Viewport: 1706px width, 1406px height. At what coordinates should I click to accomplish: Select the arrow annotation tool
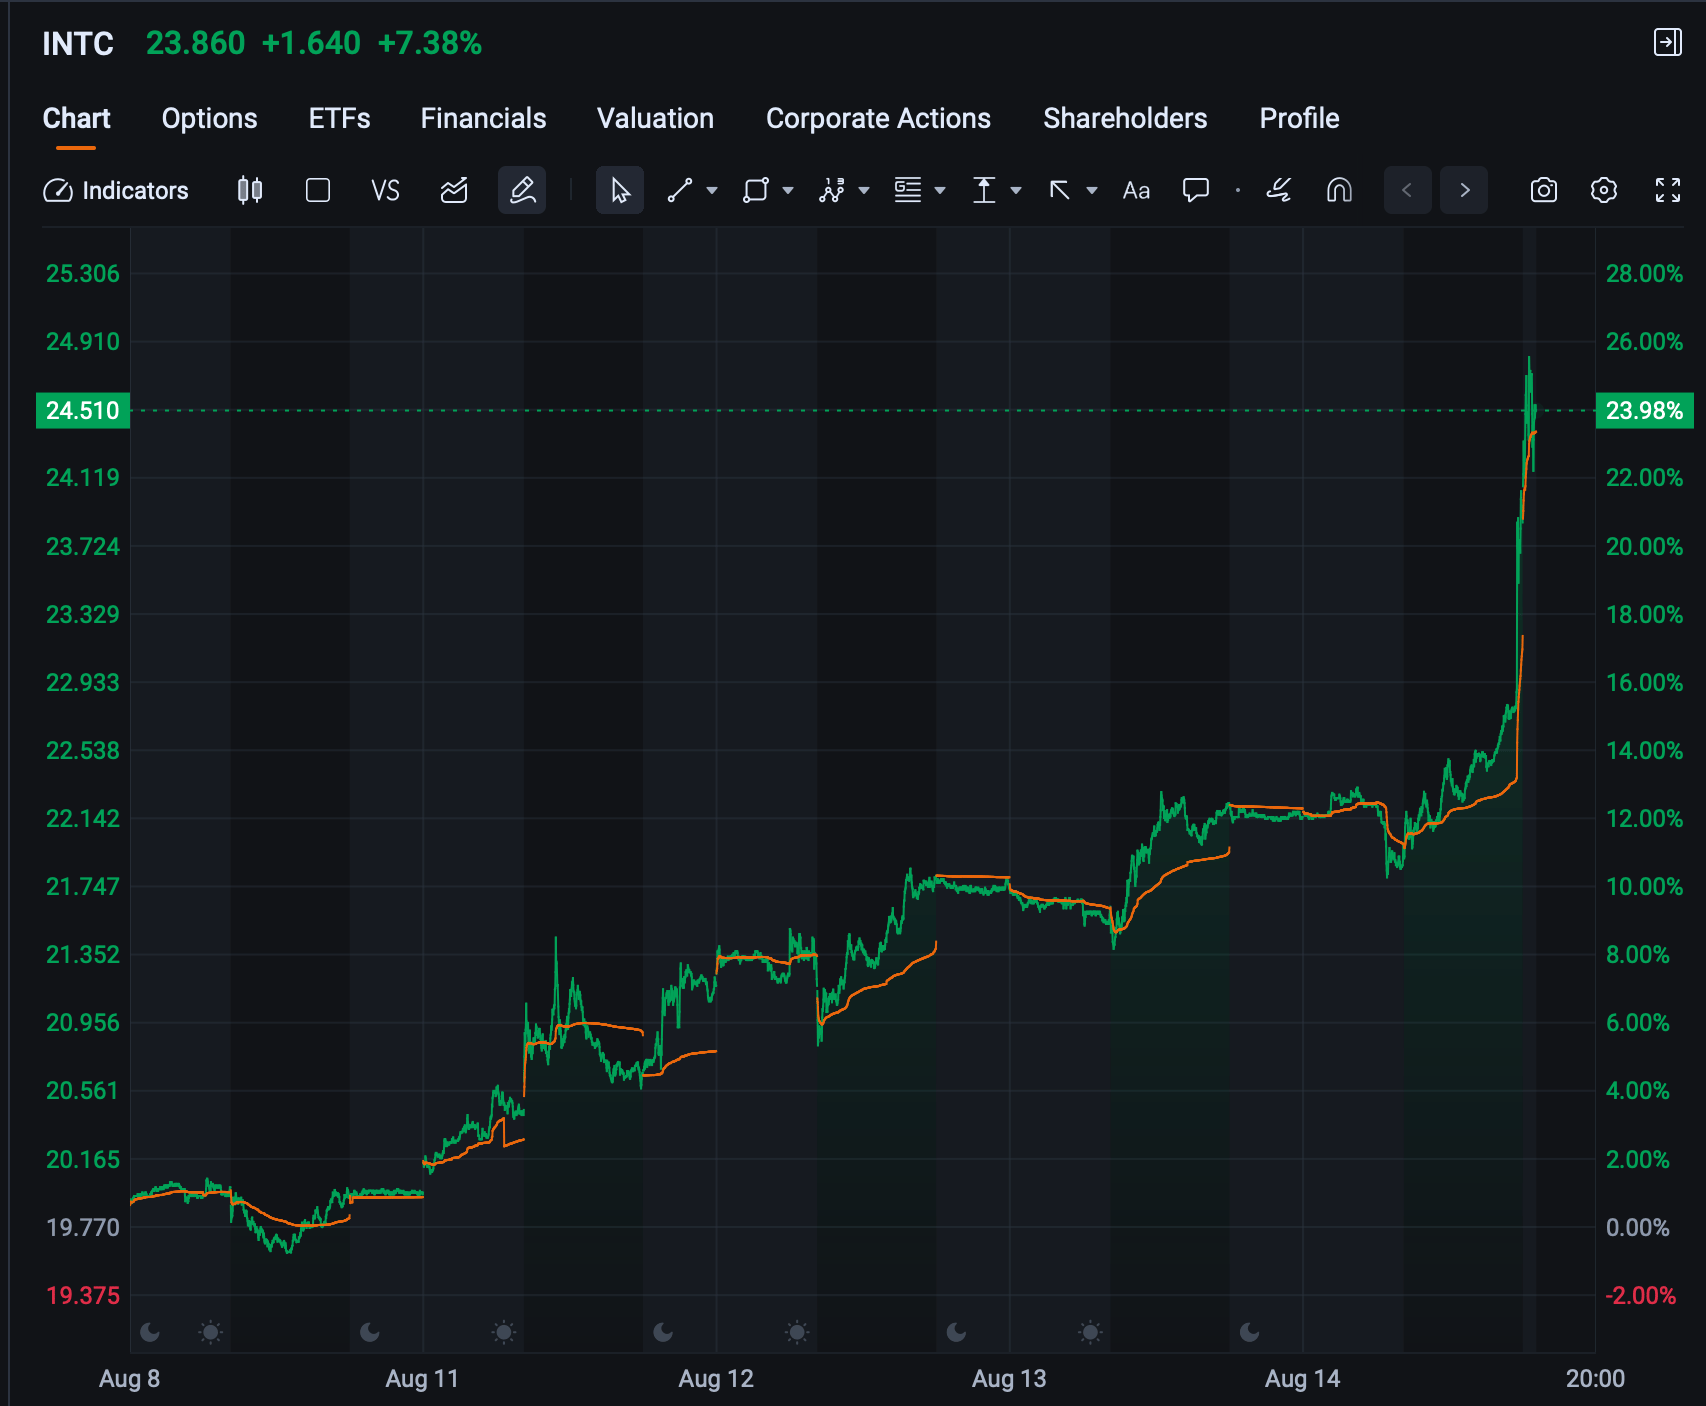(1060, 190)
